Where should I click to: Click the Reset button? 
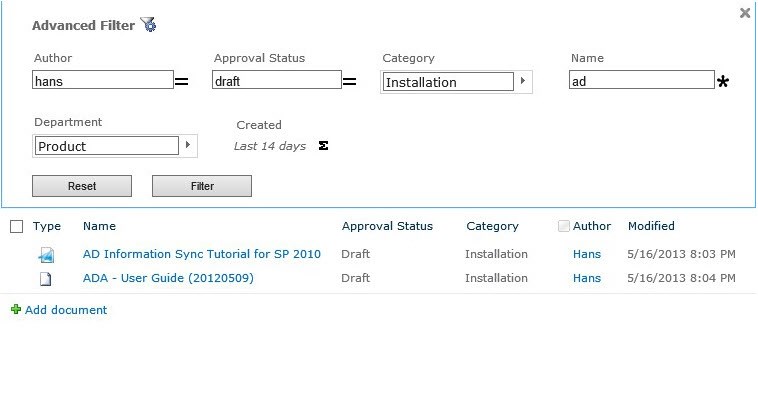tap(82, 186)
